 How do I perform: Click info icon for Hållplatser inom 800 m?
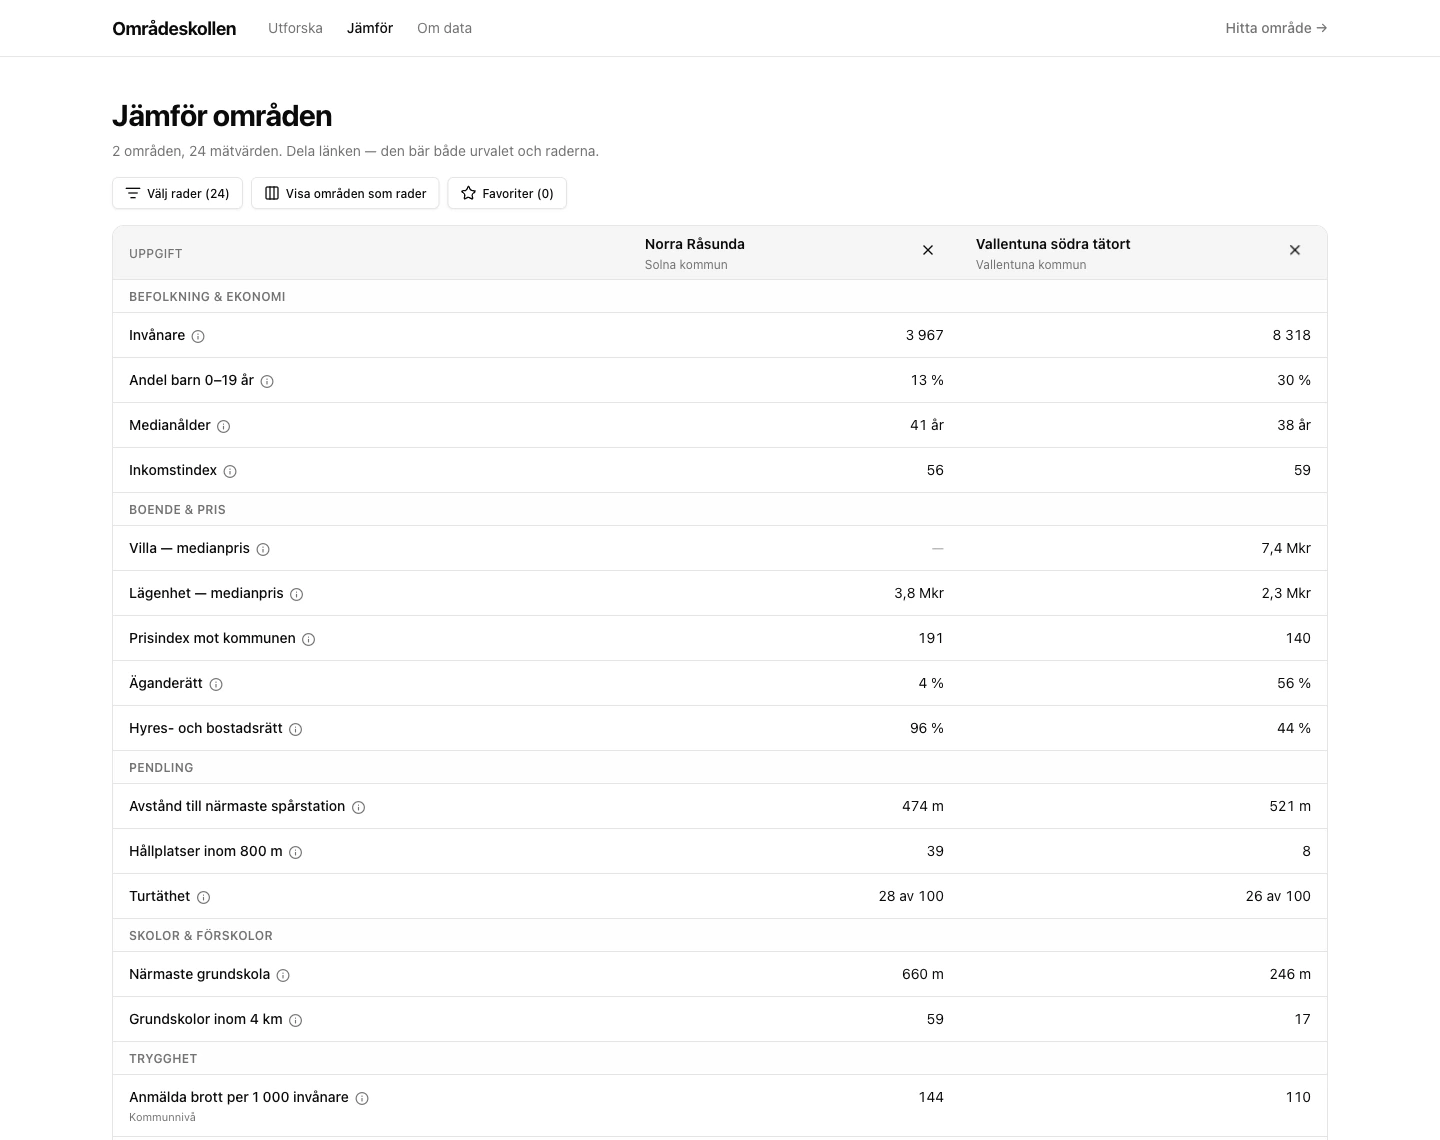[296, 852]
